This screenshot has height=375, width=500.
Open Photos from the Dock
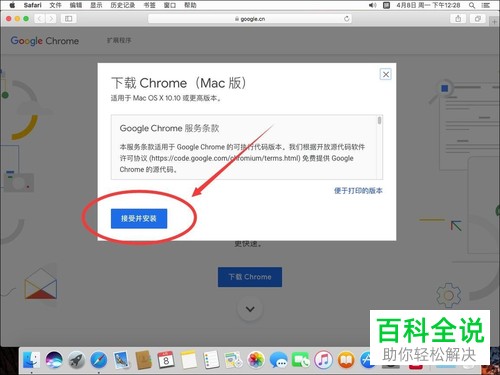pos(256,360)
